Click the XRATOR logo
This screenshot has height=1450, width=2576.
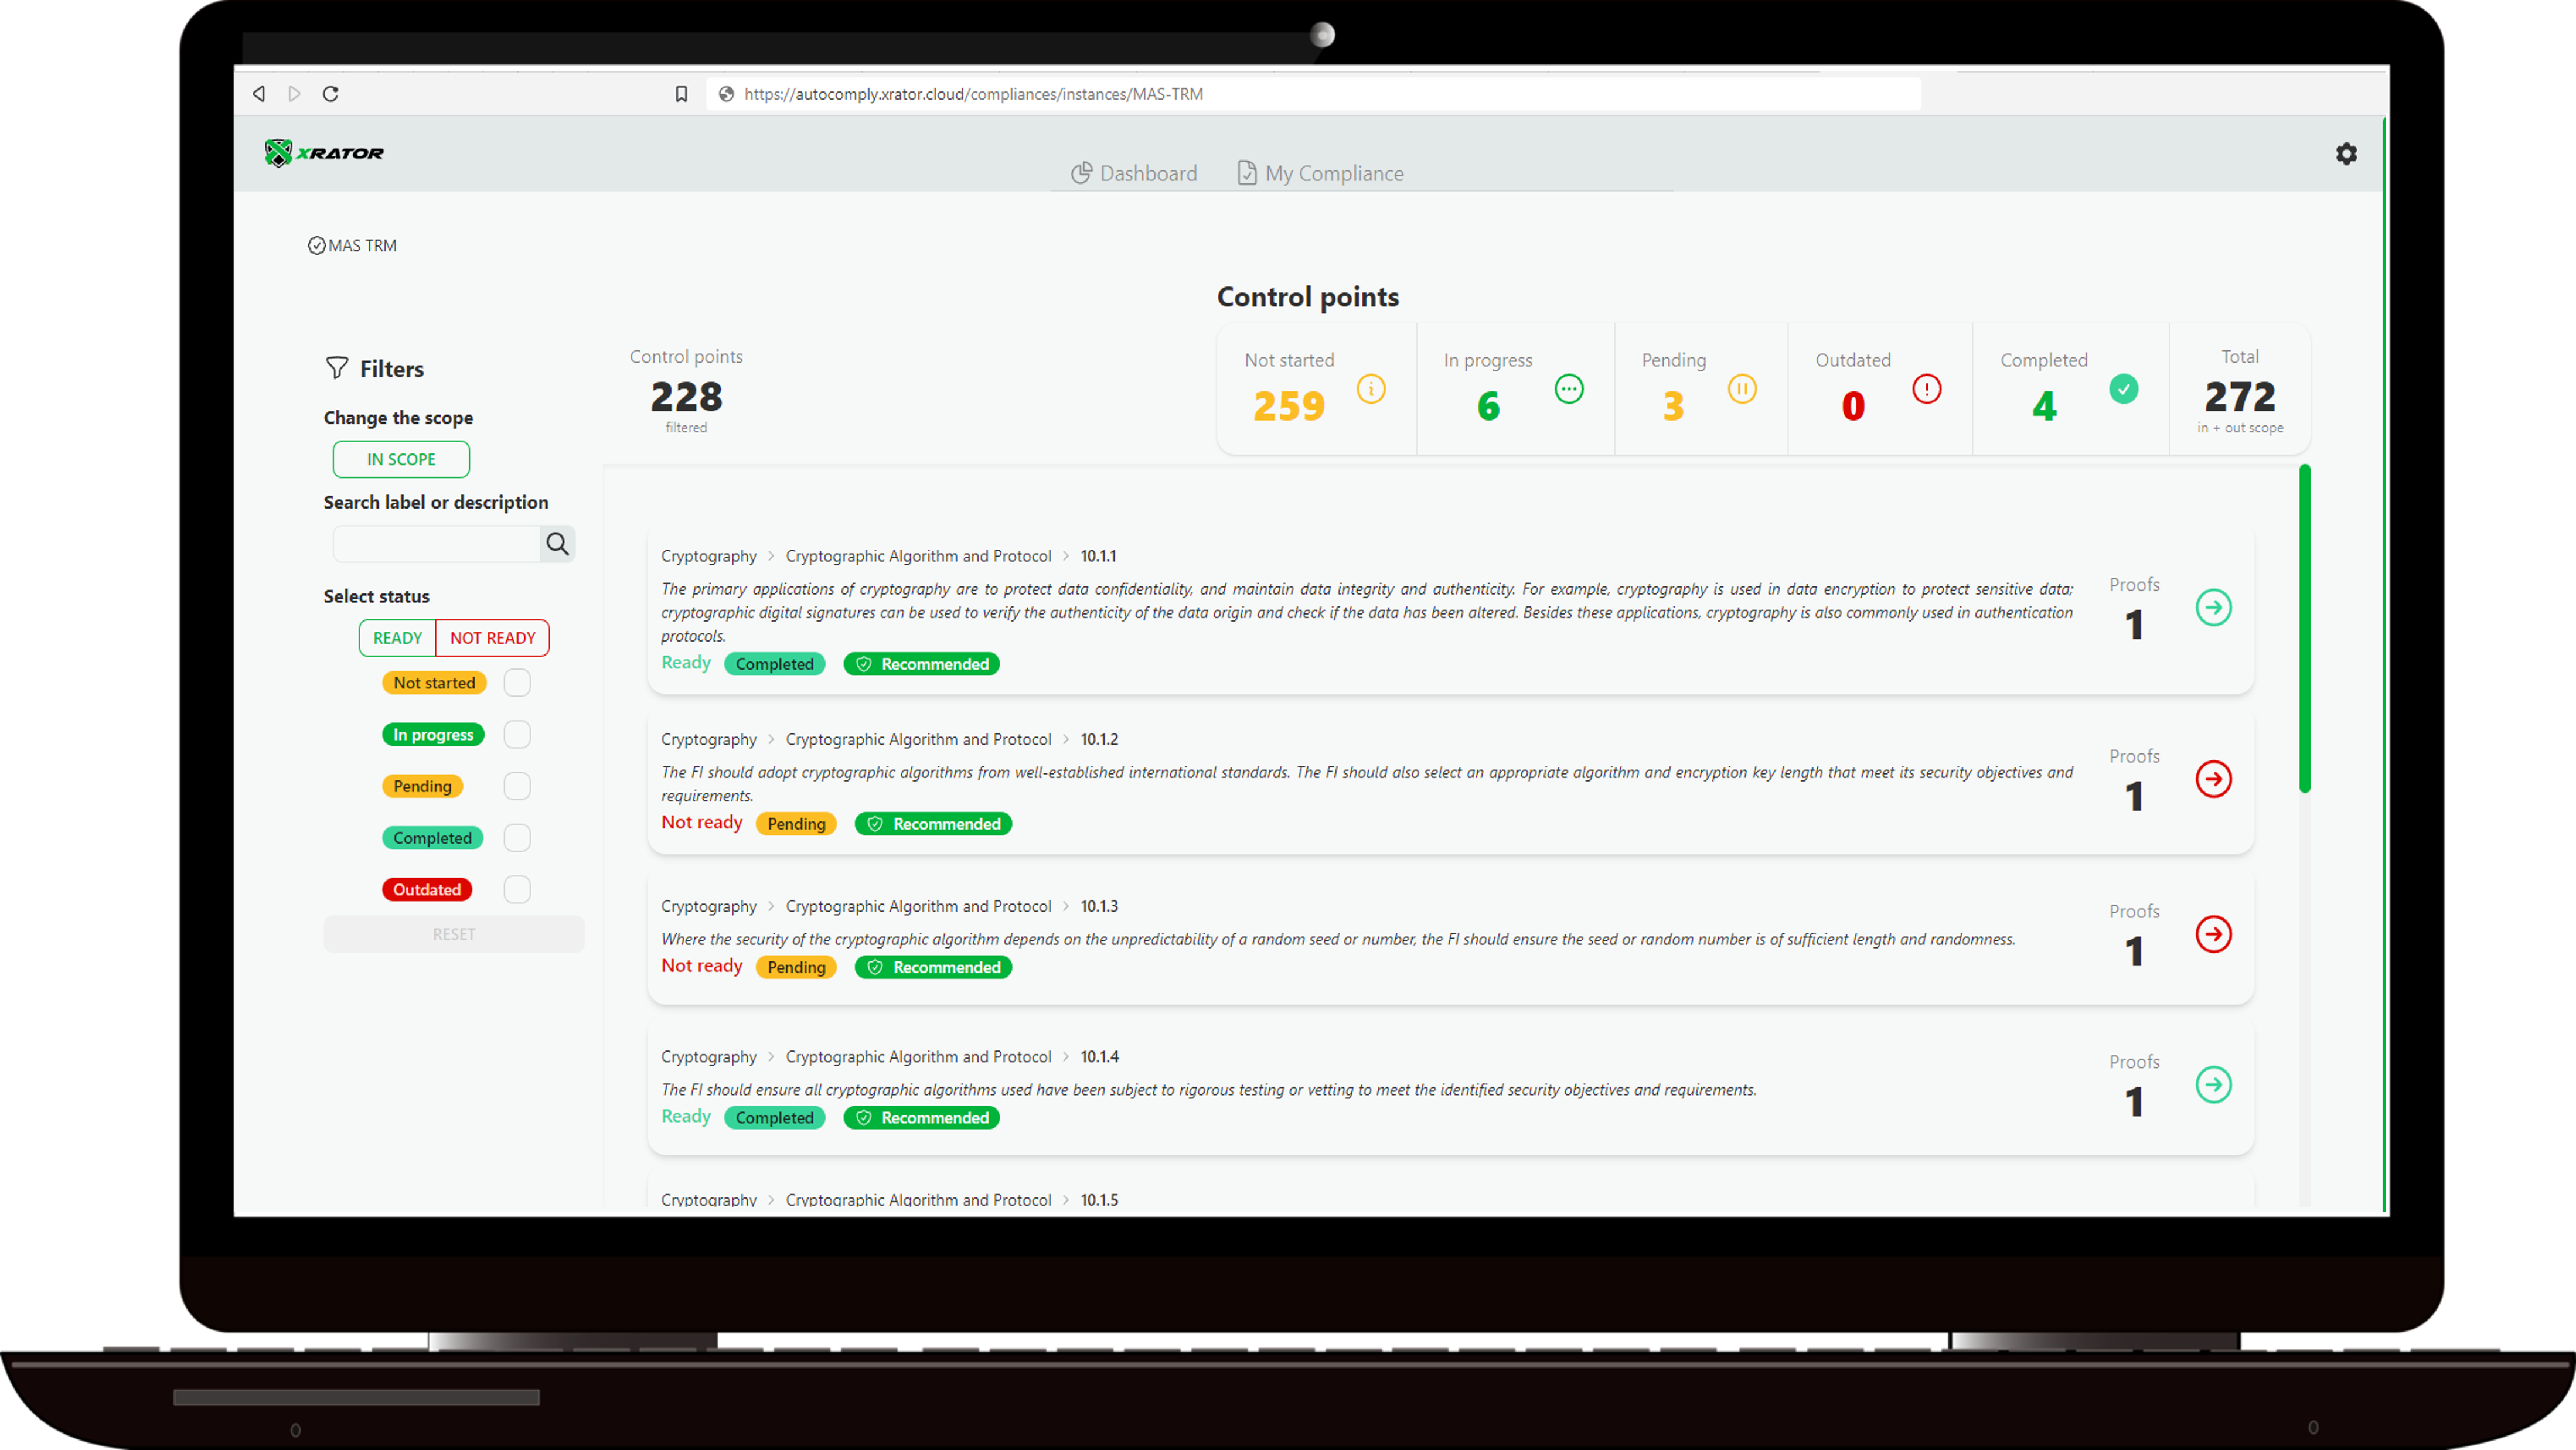pos(325,152)
